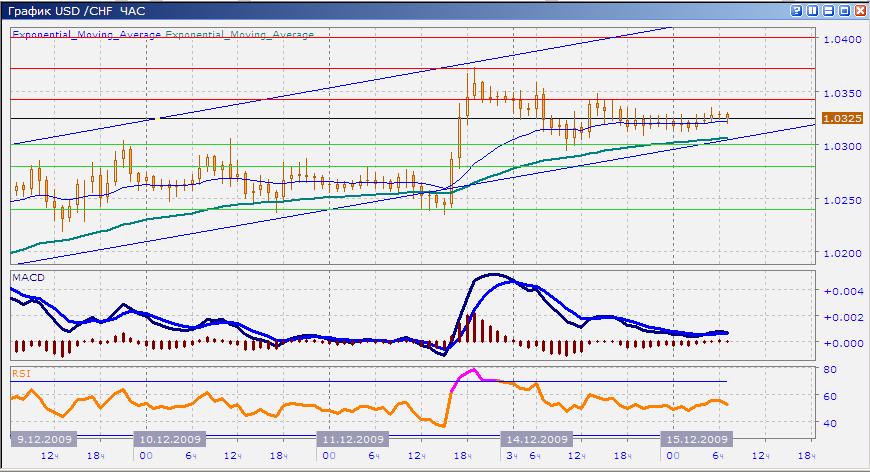Image resolution: width=870 pixels, height=472 pixels.
Task: Select the 15.12.2009 date marker
Action: [697, 439]
